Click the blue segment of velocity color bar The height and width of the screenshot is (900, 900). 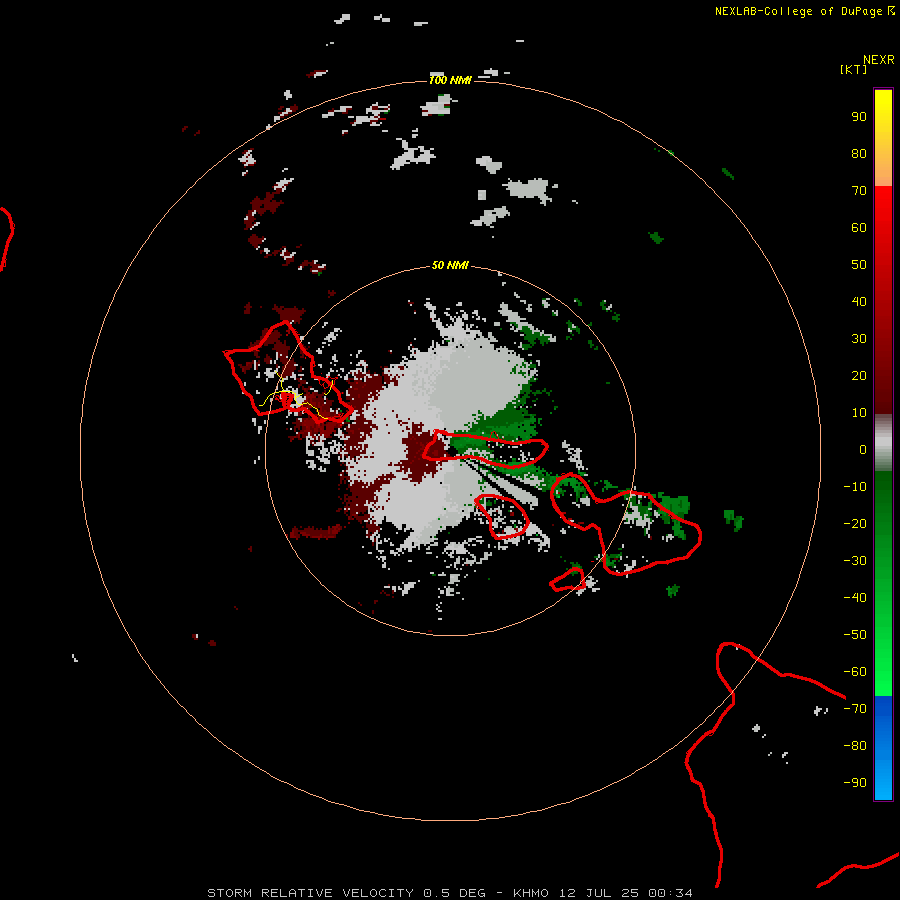(x=883, y=748)
